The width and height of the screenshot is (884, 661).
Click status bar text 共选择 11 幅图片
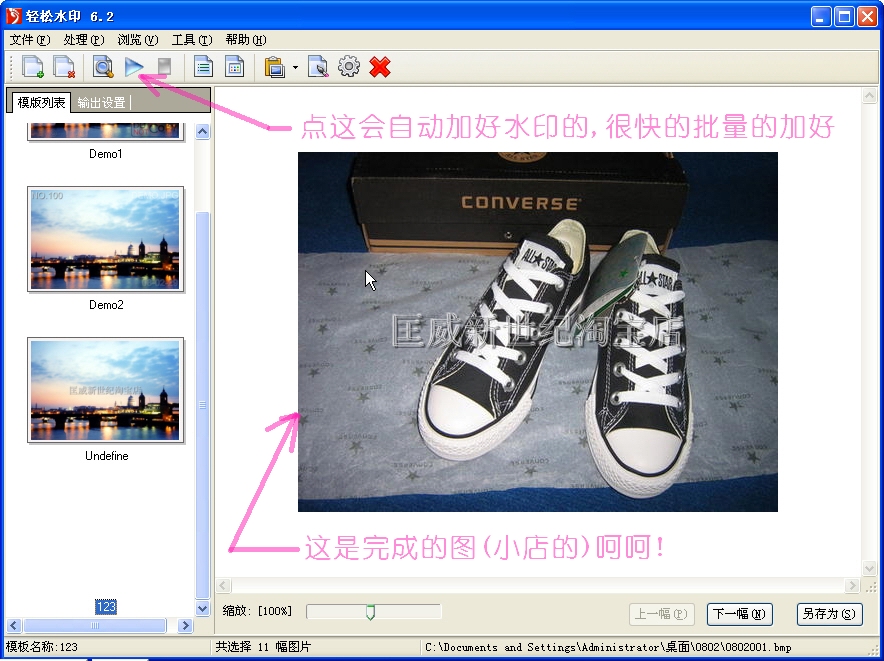tap(263, 647)
